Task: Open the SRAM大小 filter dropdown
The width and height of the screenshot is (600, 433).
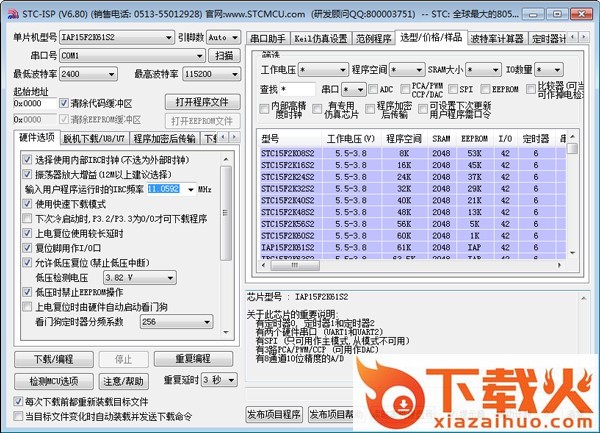Action: point(484,70)
